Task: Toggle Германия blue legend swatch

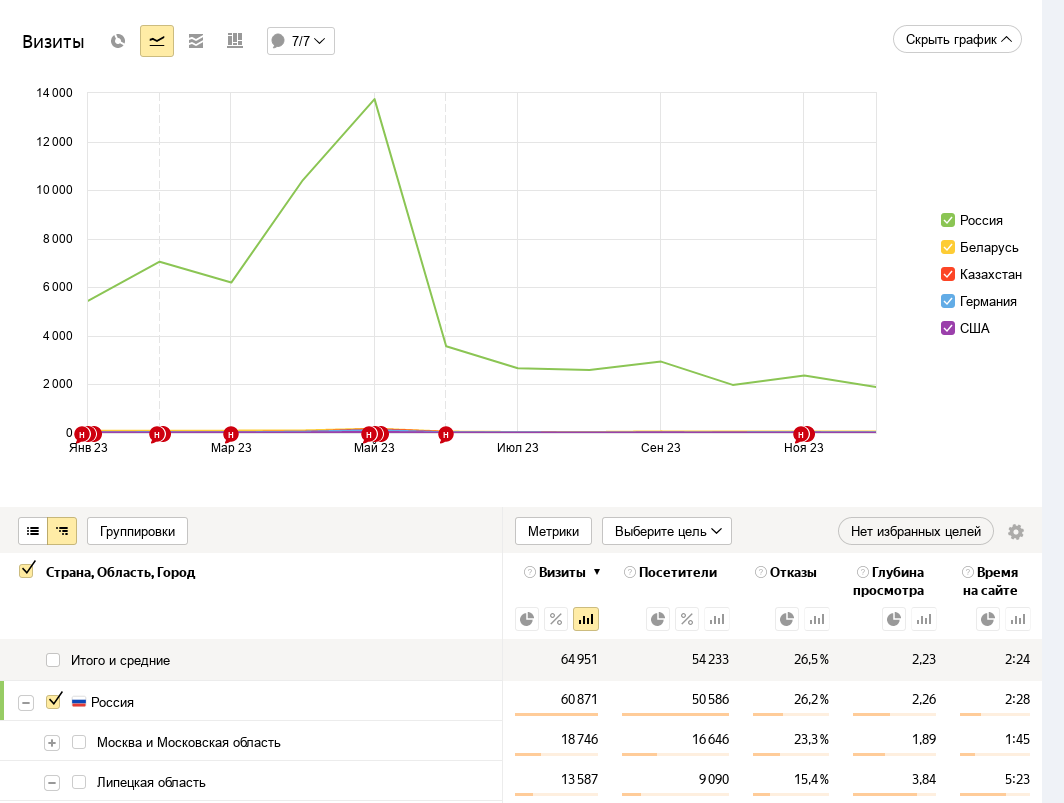Action: pyautogui.click(x=948, y=301)
